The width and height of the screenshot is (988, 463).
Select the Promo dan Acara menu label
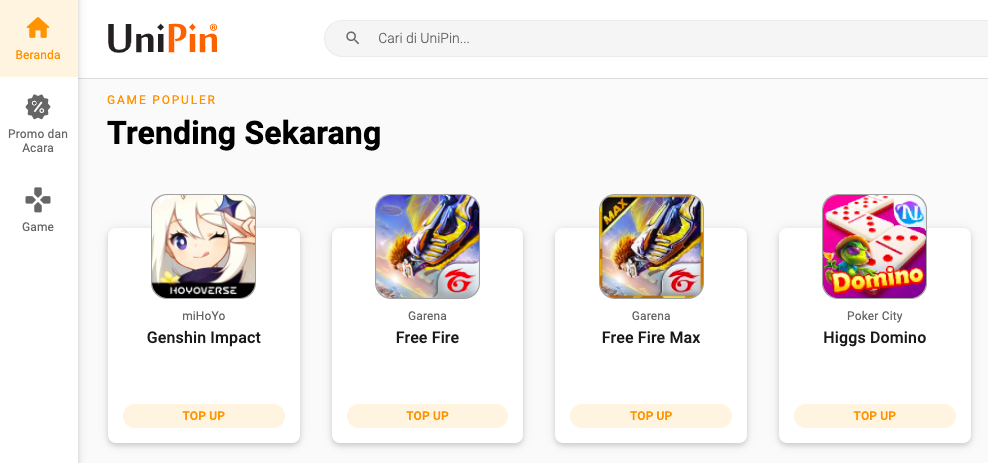38,141
